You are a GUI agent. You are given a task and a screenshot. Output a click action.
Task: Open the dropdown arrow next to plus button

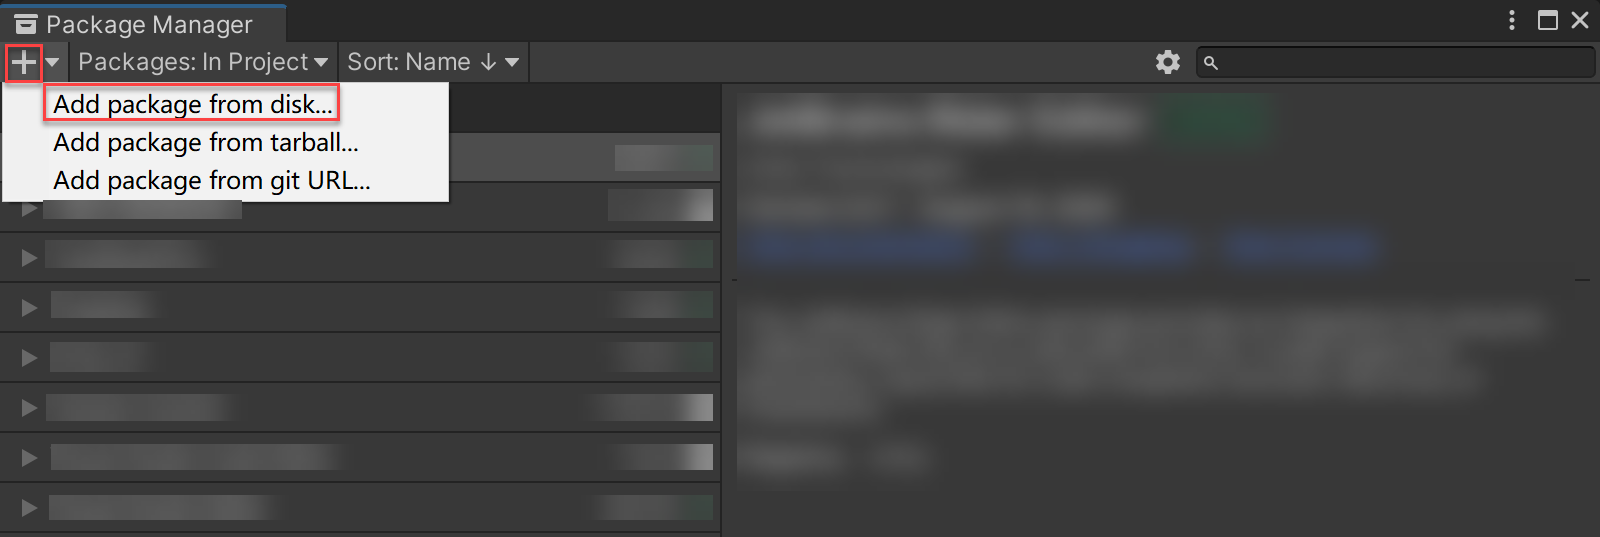(53, 63)
